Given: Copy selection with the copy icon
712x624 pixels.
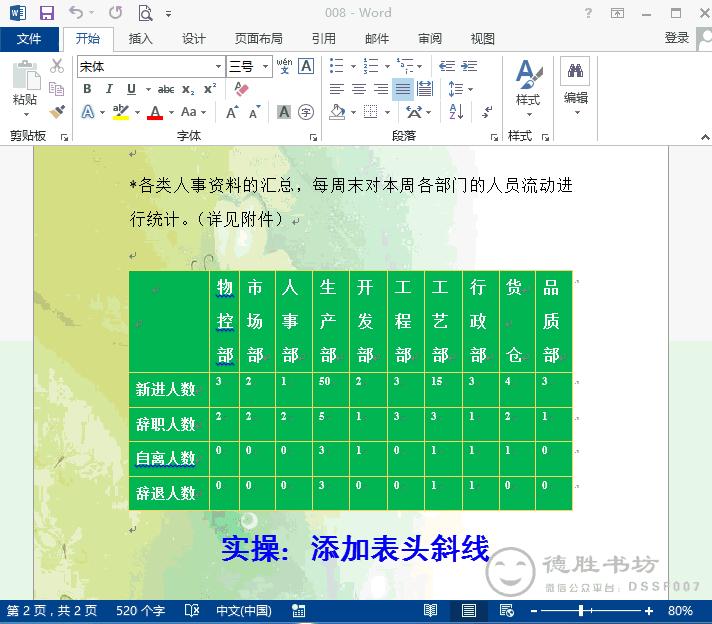Looking at the screenshot, I should coord(56,89).
